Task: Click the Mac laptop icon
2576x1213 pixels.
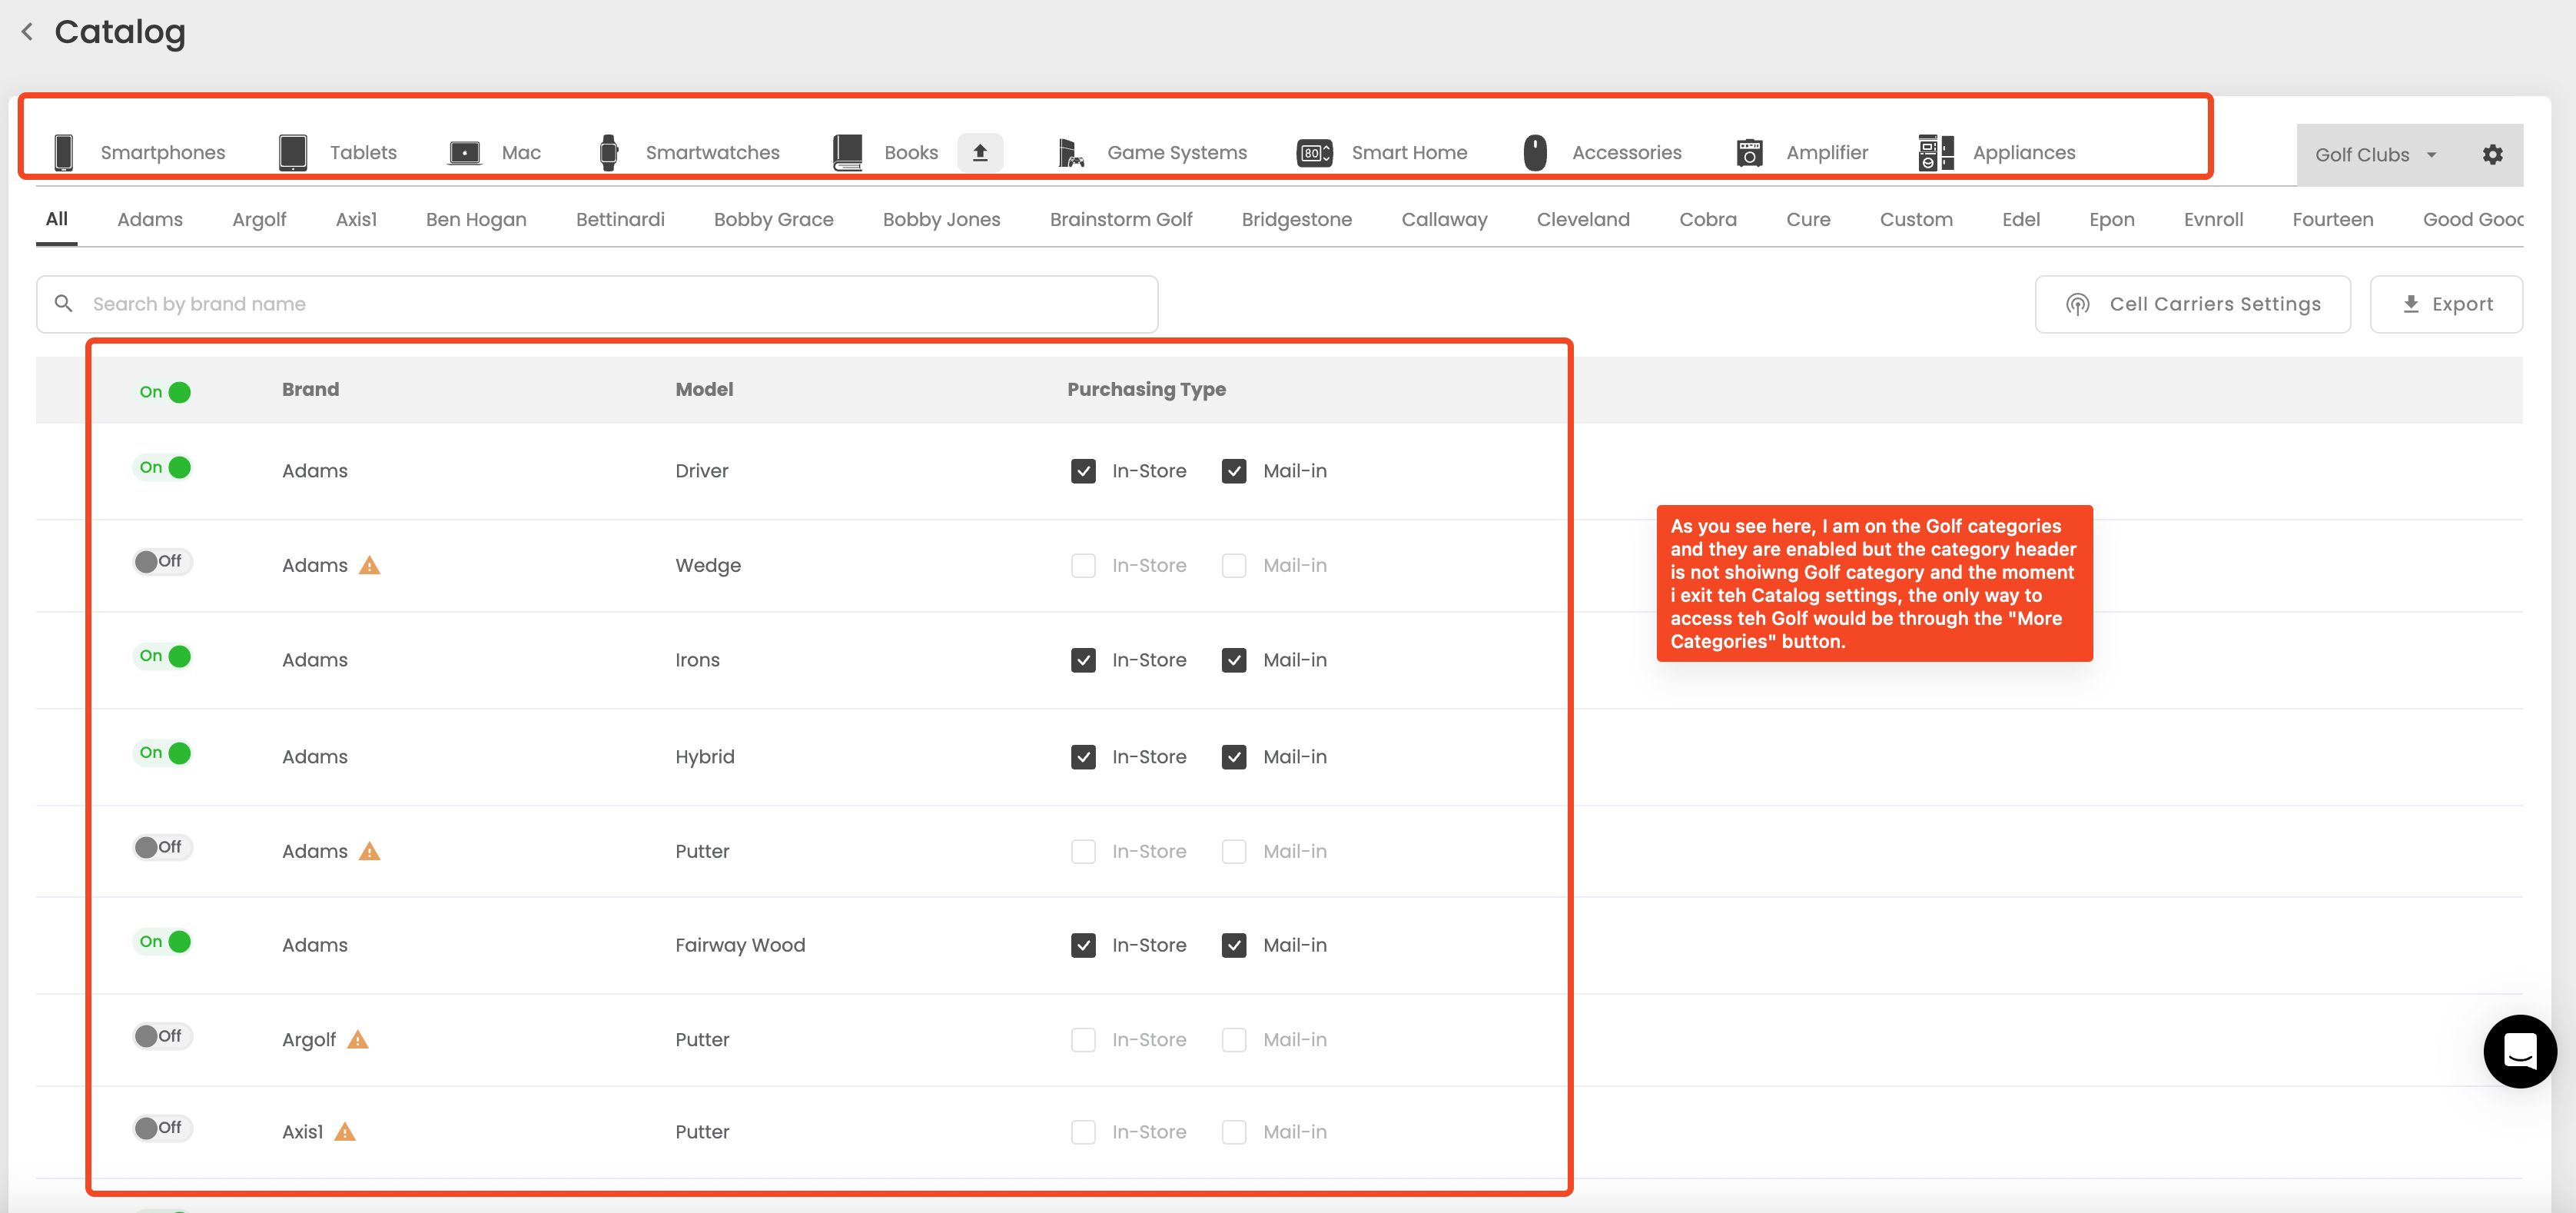Action: pyautogui.click(x=465, y=153)
